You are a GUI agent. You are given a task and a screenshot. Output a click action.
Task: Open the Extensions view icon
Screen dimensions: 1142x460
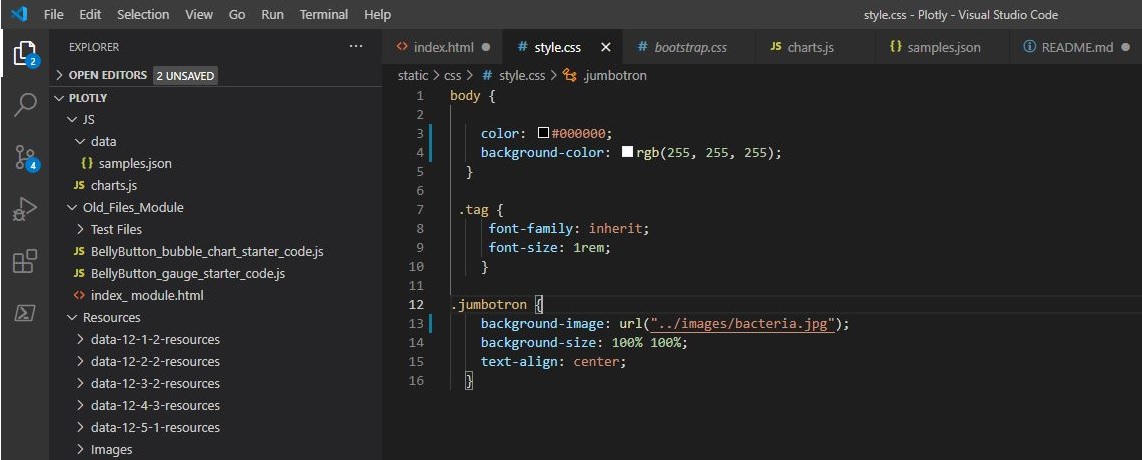[25, 261]
